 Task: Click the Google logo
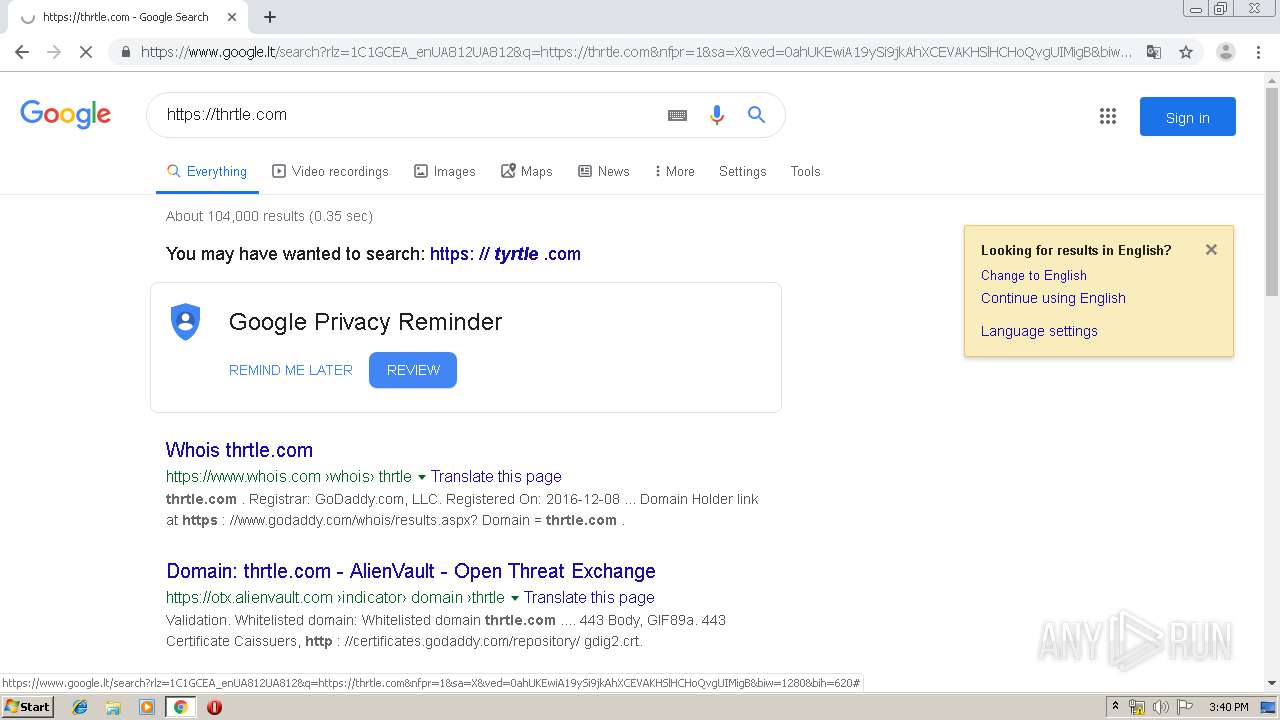point(65,114)
